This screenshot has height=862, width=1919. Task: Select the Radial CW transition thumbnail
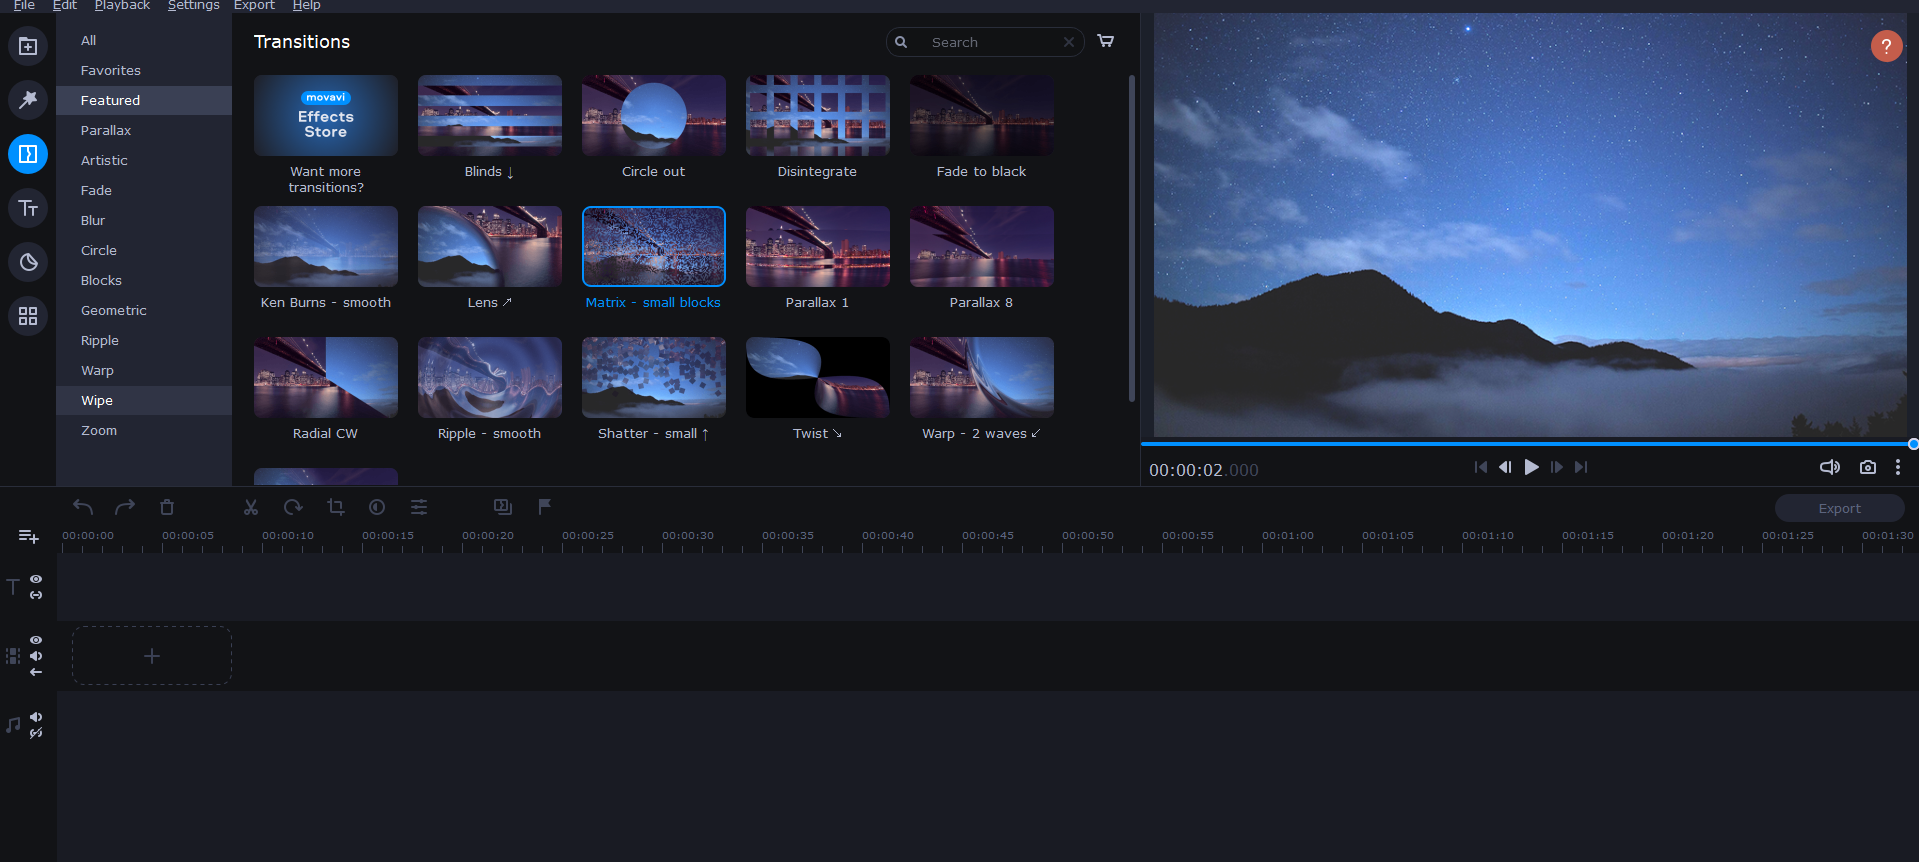(x=326, y=377)
